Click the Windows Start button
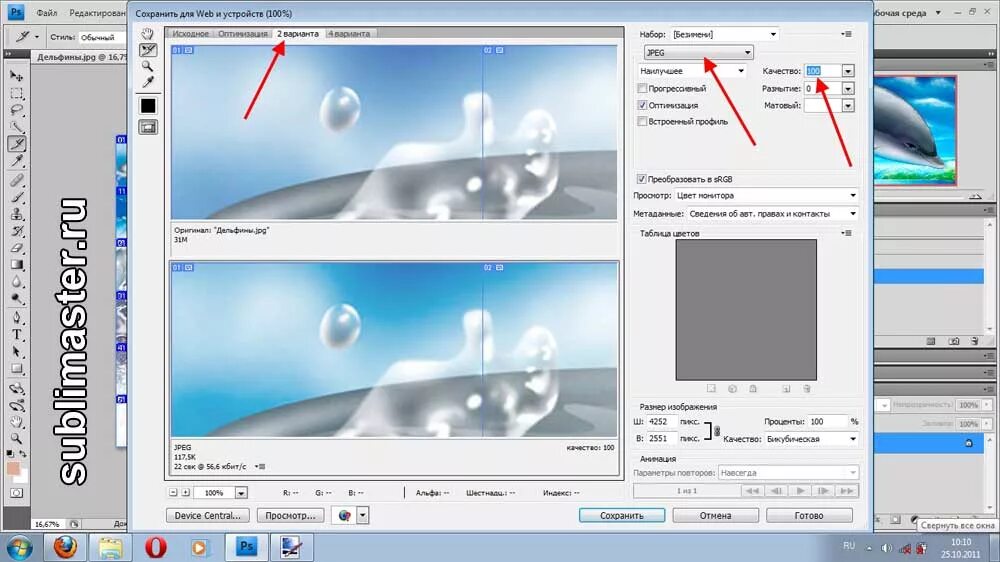This screenshot has width=1000, height=562. pos(20,547)
